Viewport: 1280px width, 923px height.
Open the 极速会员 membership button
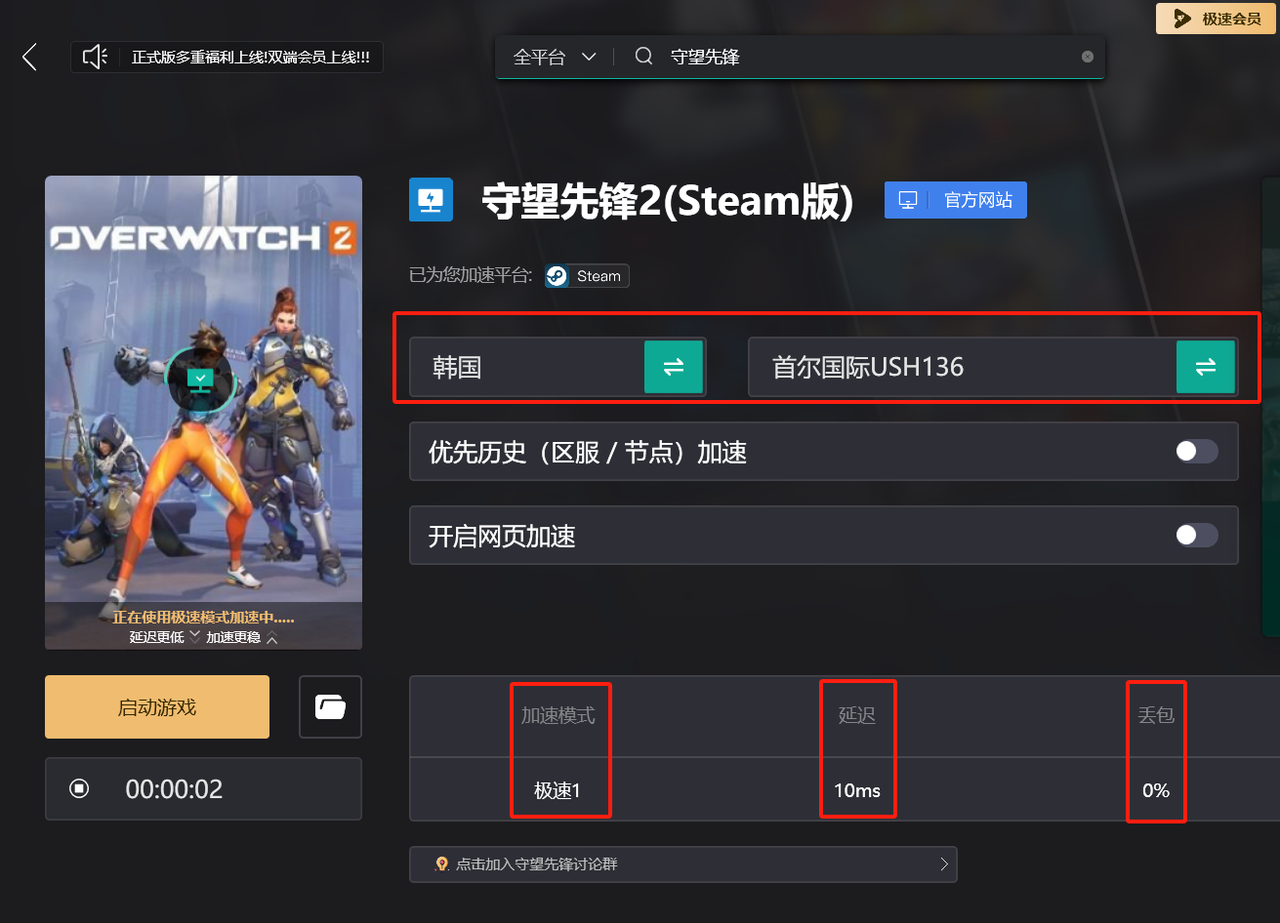tap(1216, 19)
